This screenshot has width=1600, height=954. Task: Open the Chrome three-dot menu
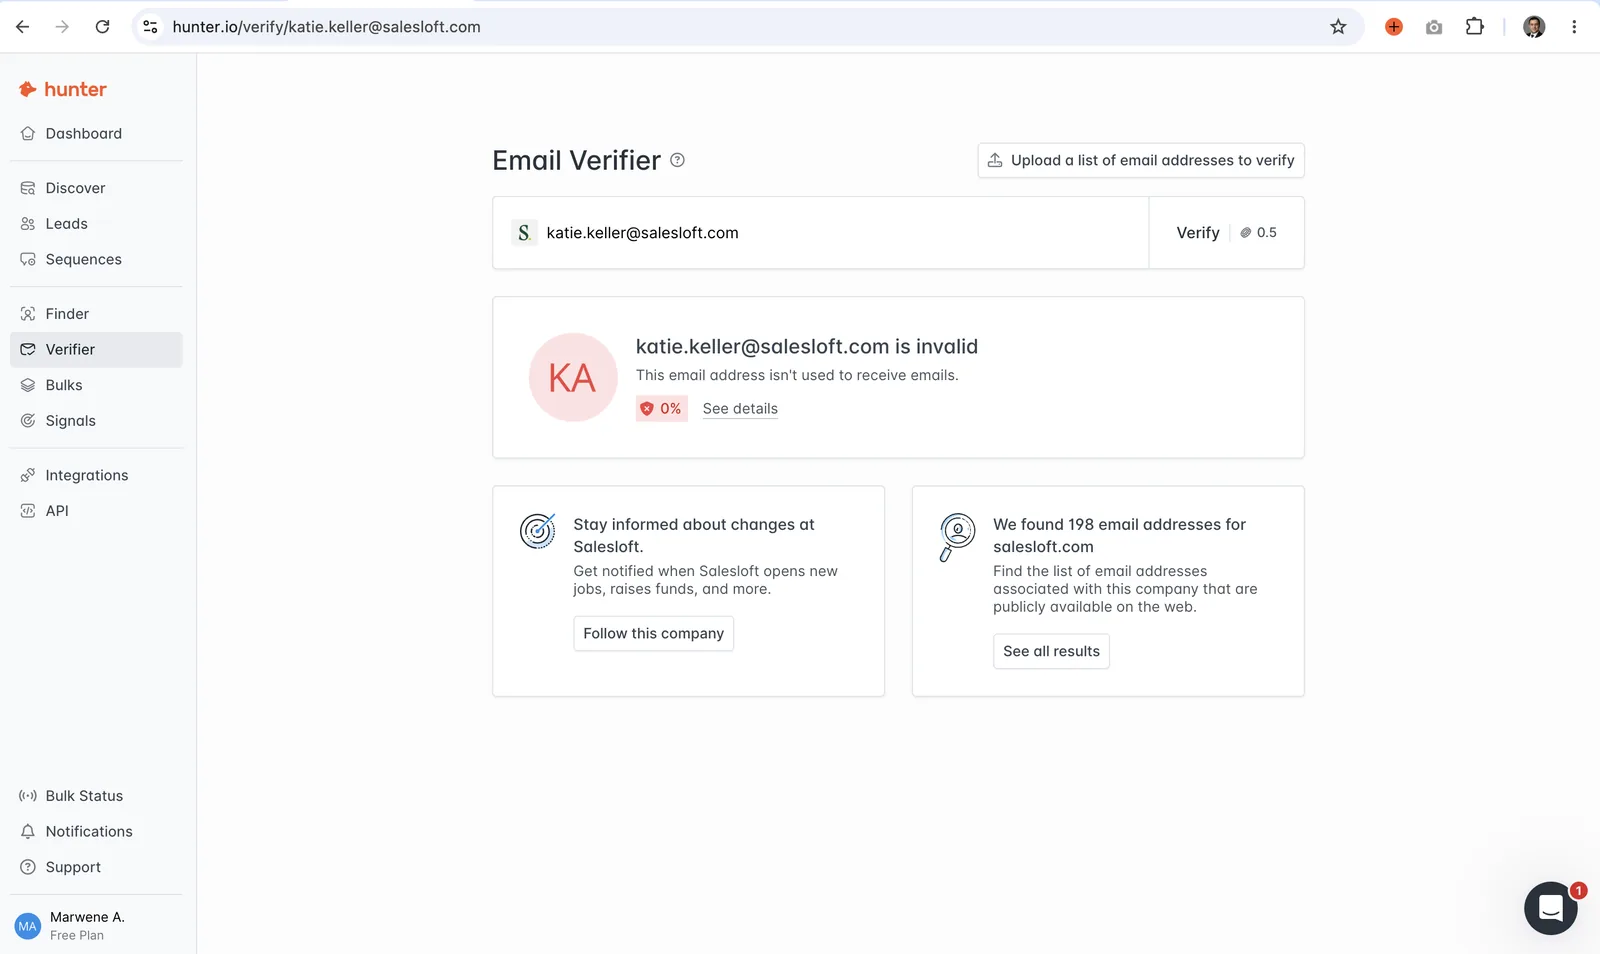tap(1574, 27)
